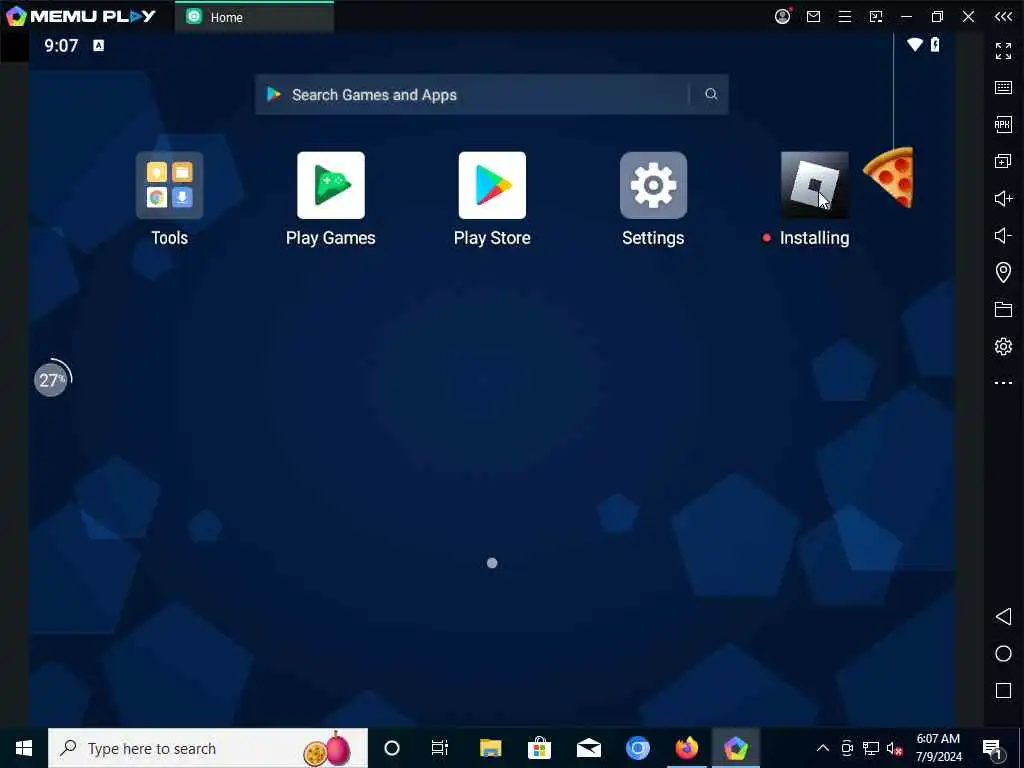Tap the Android Recents square button

click(1003, 690)
